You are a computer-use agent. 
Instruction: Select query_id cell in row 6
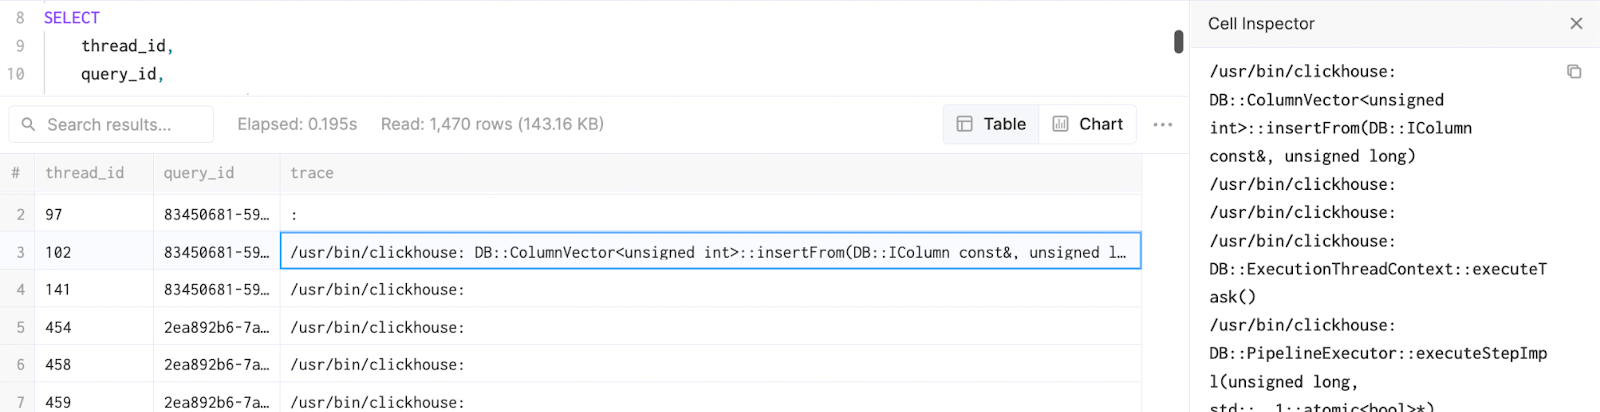coord(216,365)
